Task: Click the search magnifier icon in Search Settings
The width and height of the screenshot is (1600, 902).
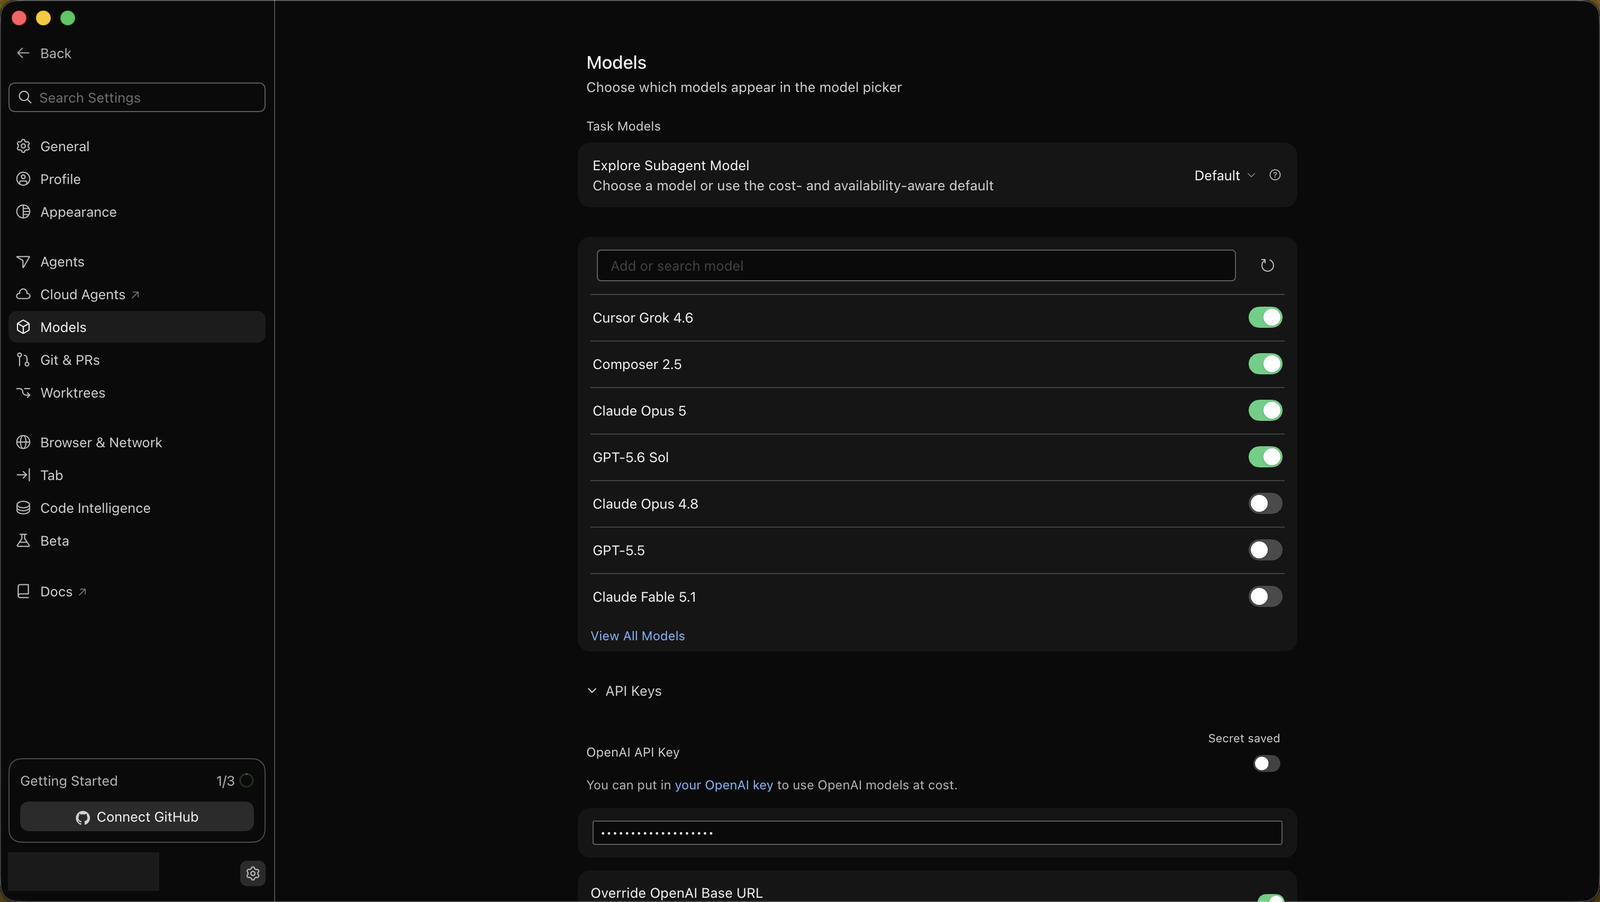Action: pyautogui.click(x=25, y=97)
